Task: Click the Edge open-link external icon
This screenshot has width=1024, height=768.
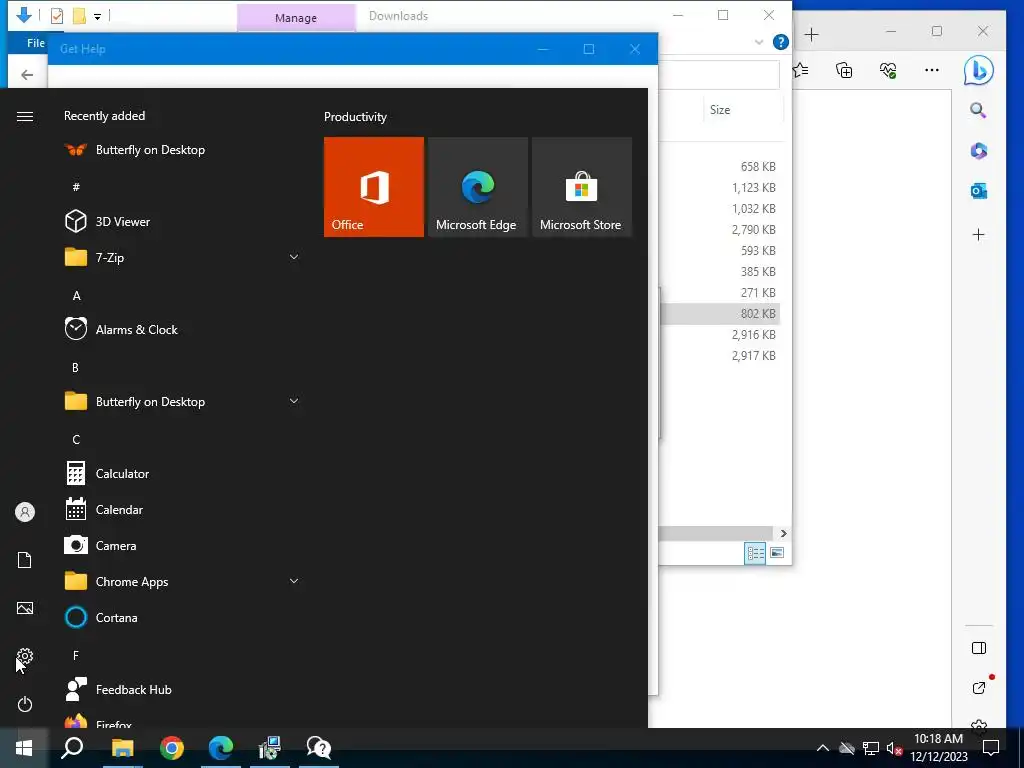Action: tap(978, 688)
